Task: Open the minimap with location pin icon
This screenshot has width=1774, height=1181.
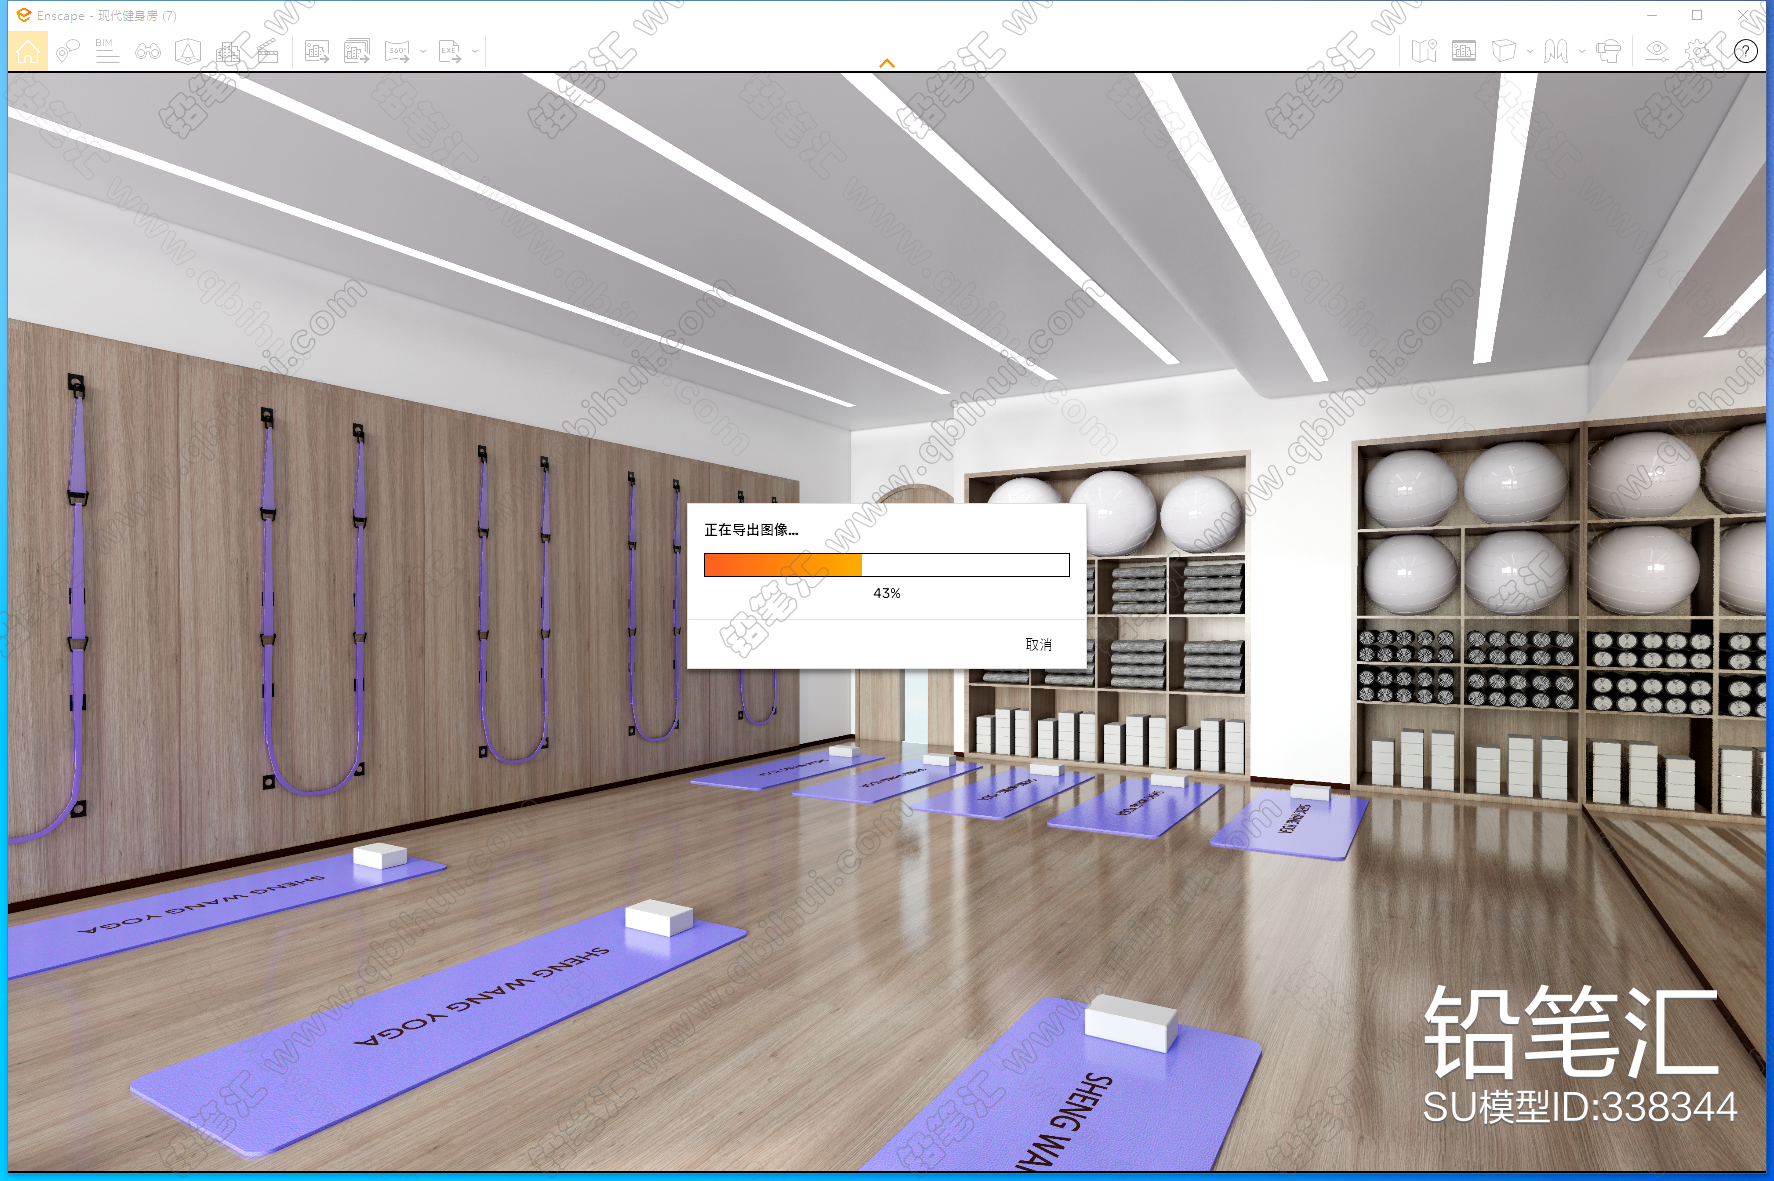Action: point(1424,51)
